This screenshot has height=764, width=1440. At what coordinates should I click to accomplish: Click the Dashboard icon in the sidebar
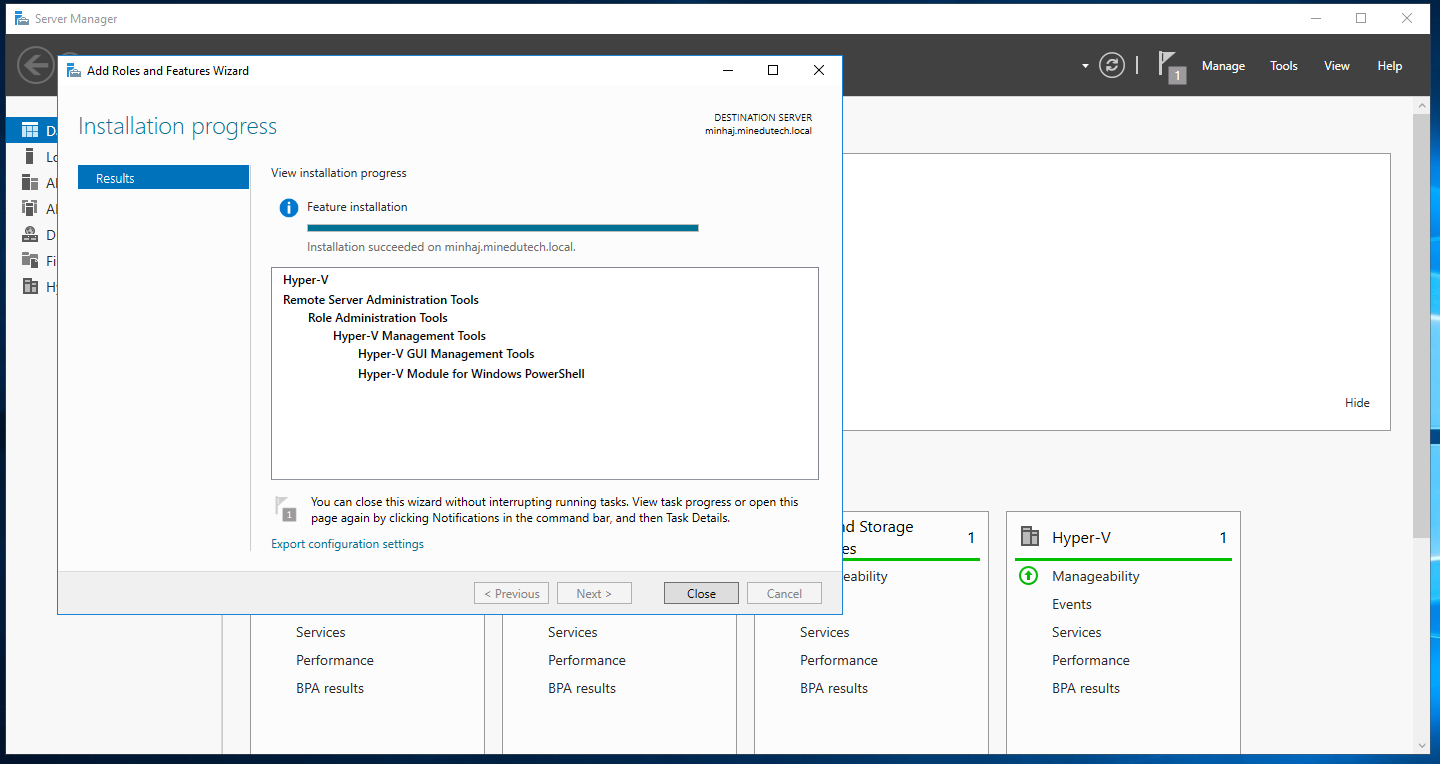click(29, 130)
